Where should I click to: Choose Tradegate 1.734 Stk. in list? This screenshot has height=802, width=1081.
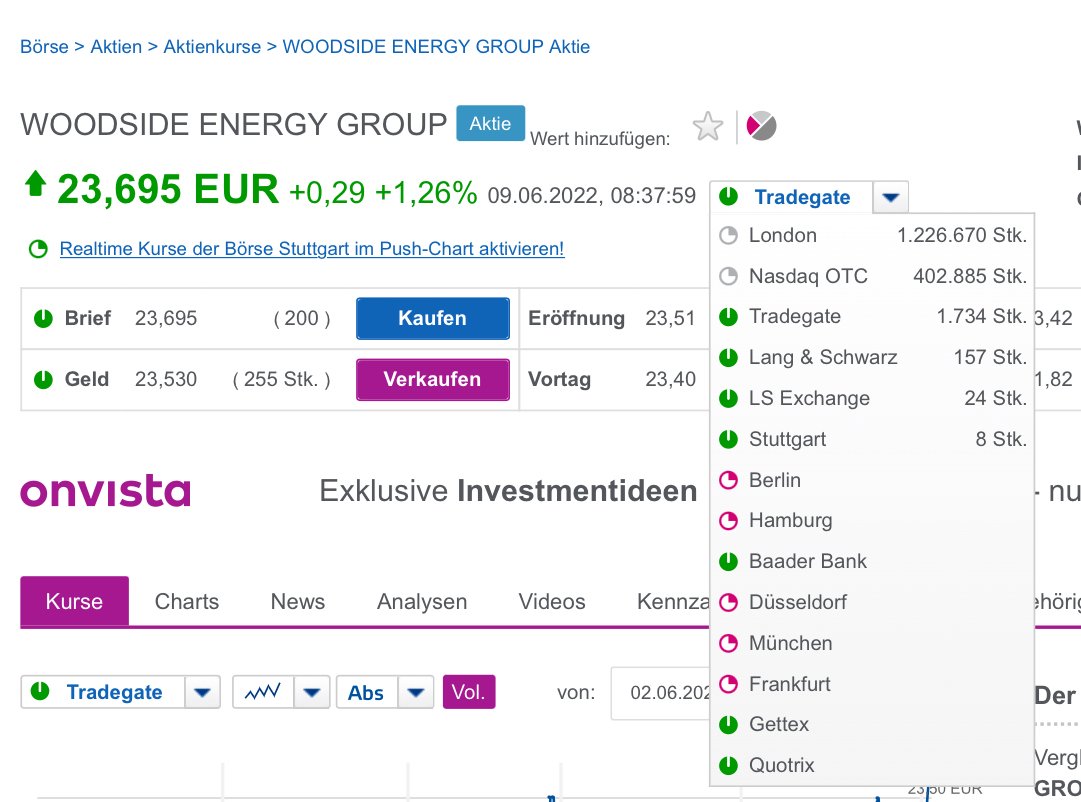872,317
